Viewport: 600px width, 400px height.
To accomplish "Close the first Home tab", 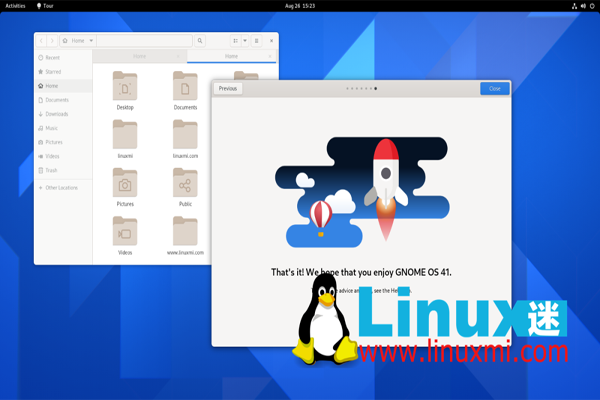I will [178, 56].
